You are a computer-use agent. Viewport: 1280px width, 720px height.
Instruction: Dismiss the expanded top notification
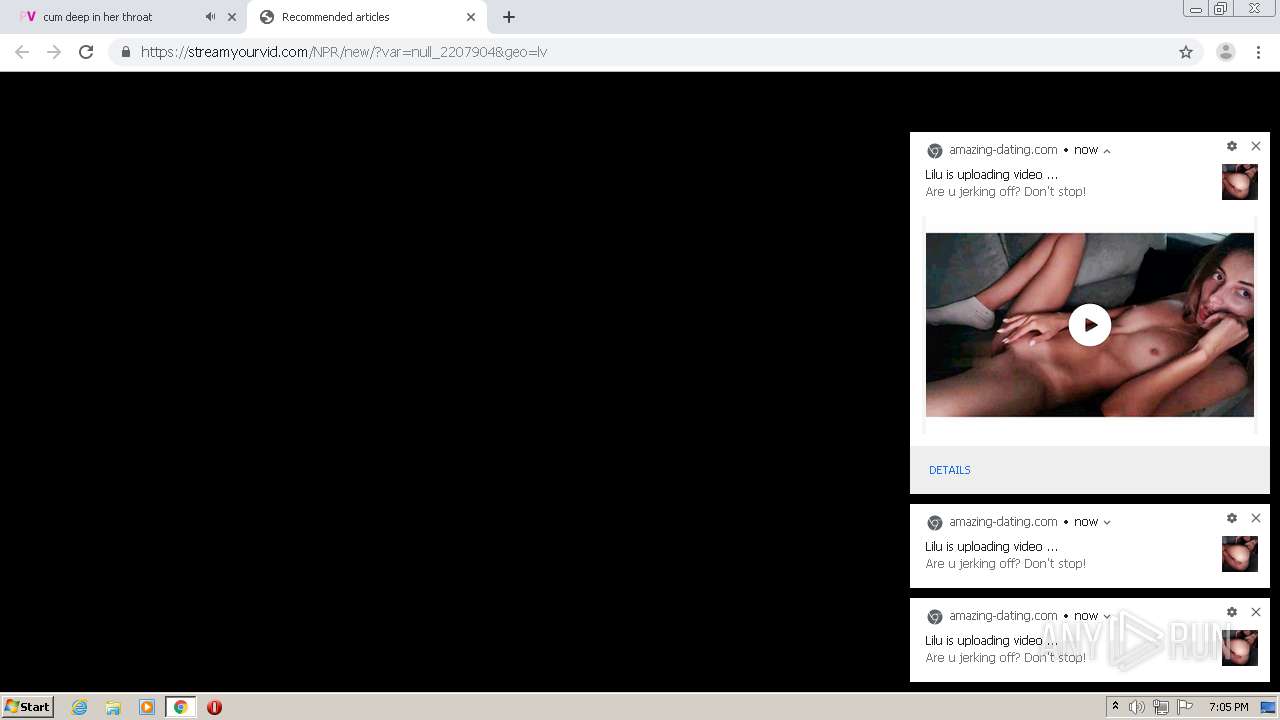click(x=1256, y=146)
